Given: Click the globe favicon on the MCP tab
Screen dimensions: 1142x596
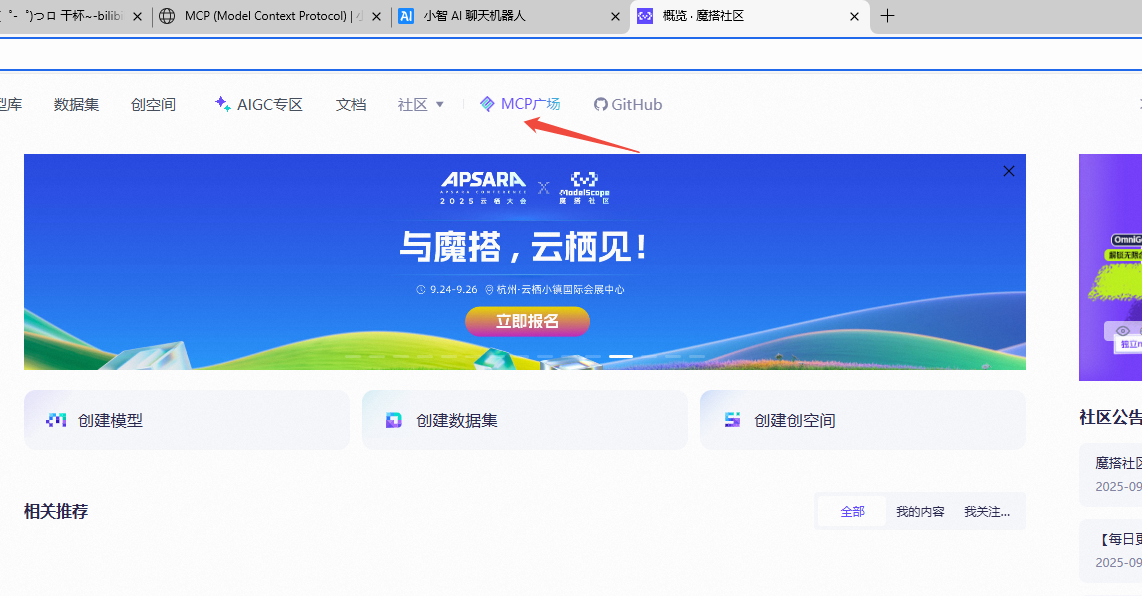Looking at the screenshot, I should [169, 16].
